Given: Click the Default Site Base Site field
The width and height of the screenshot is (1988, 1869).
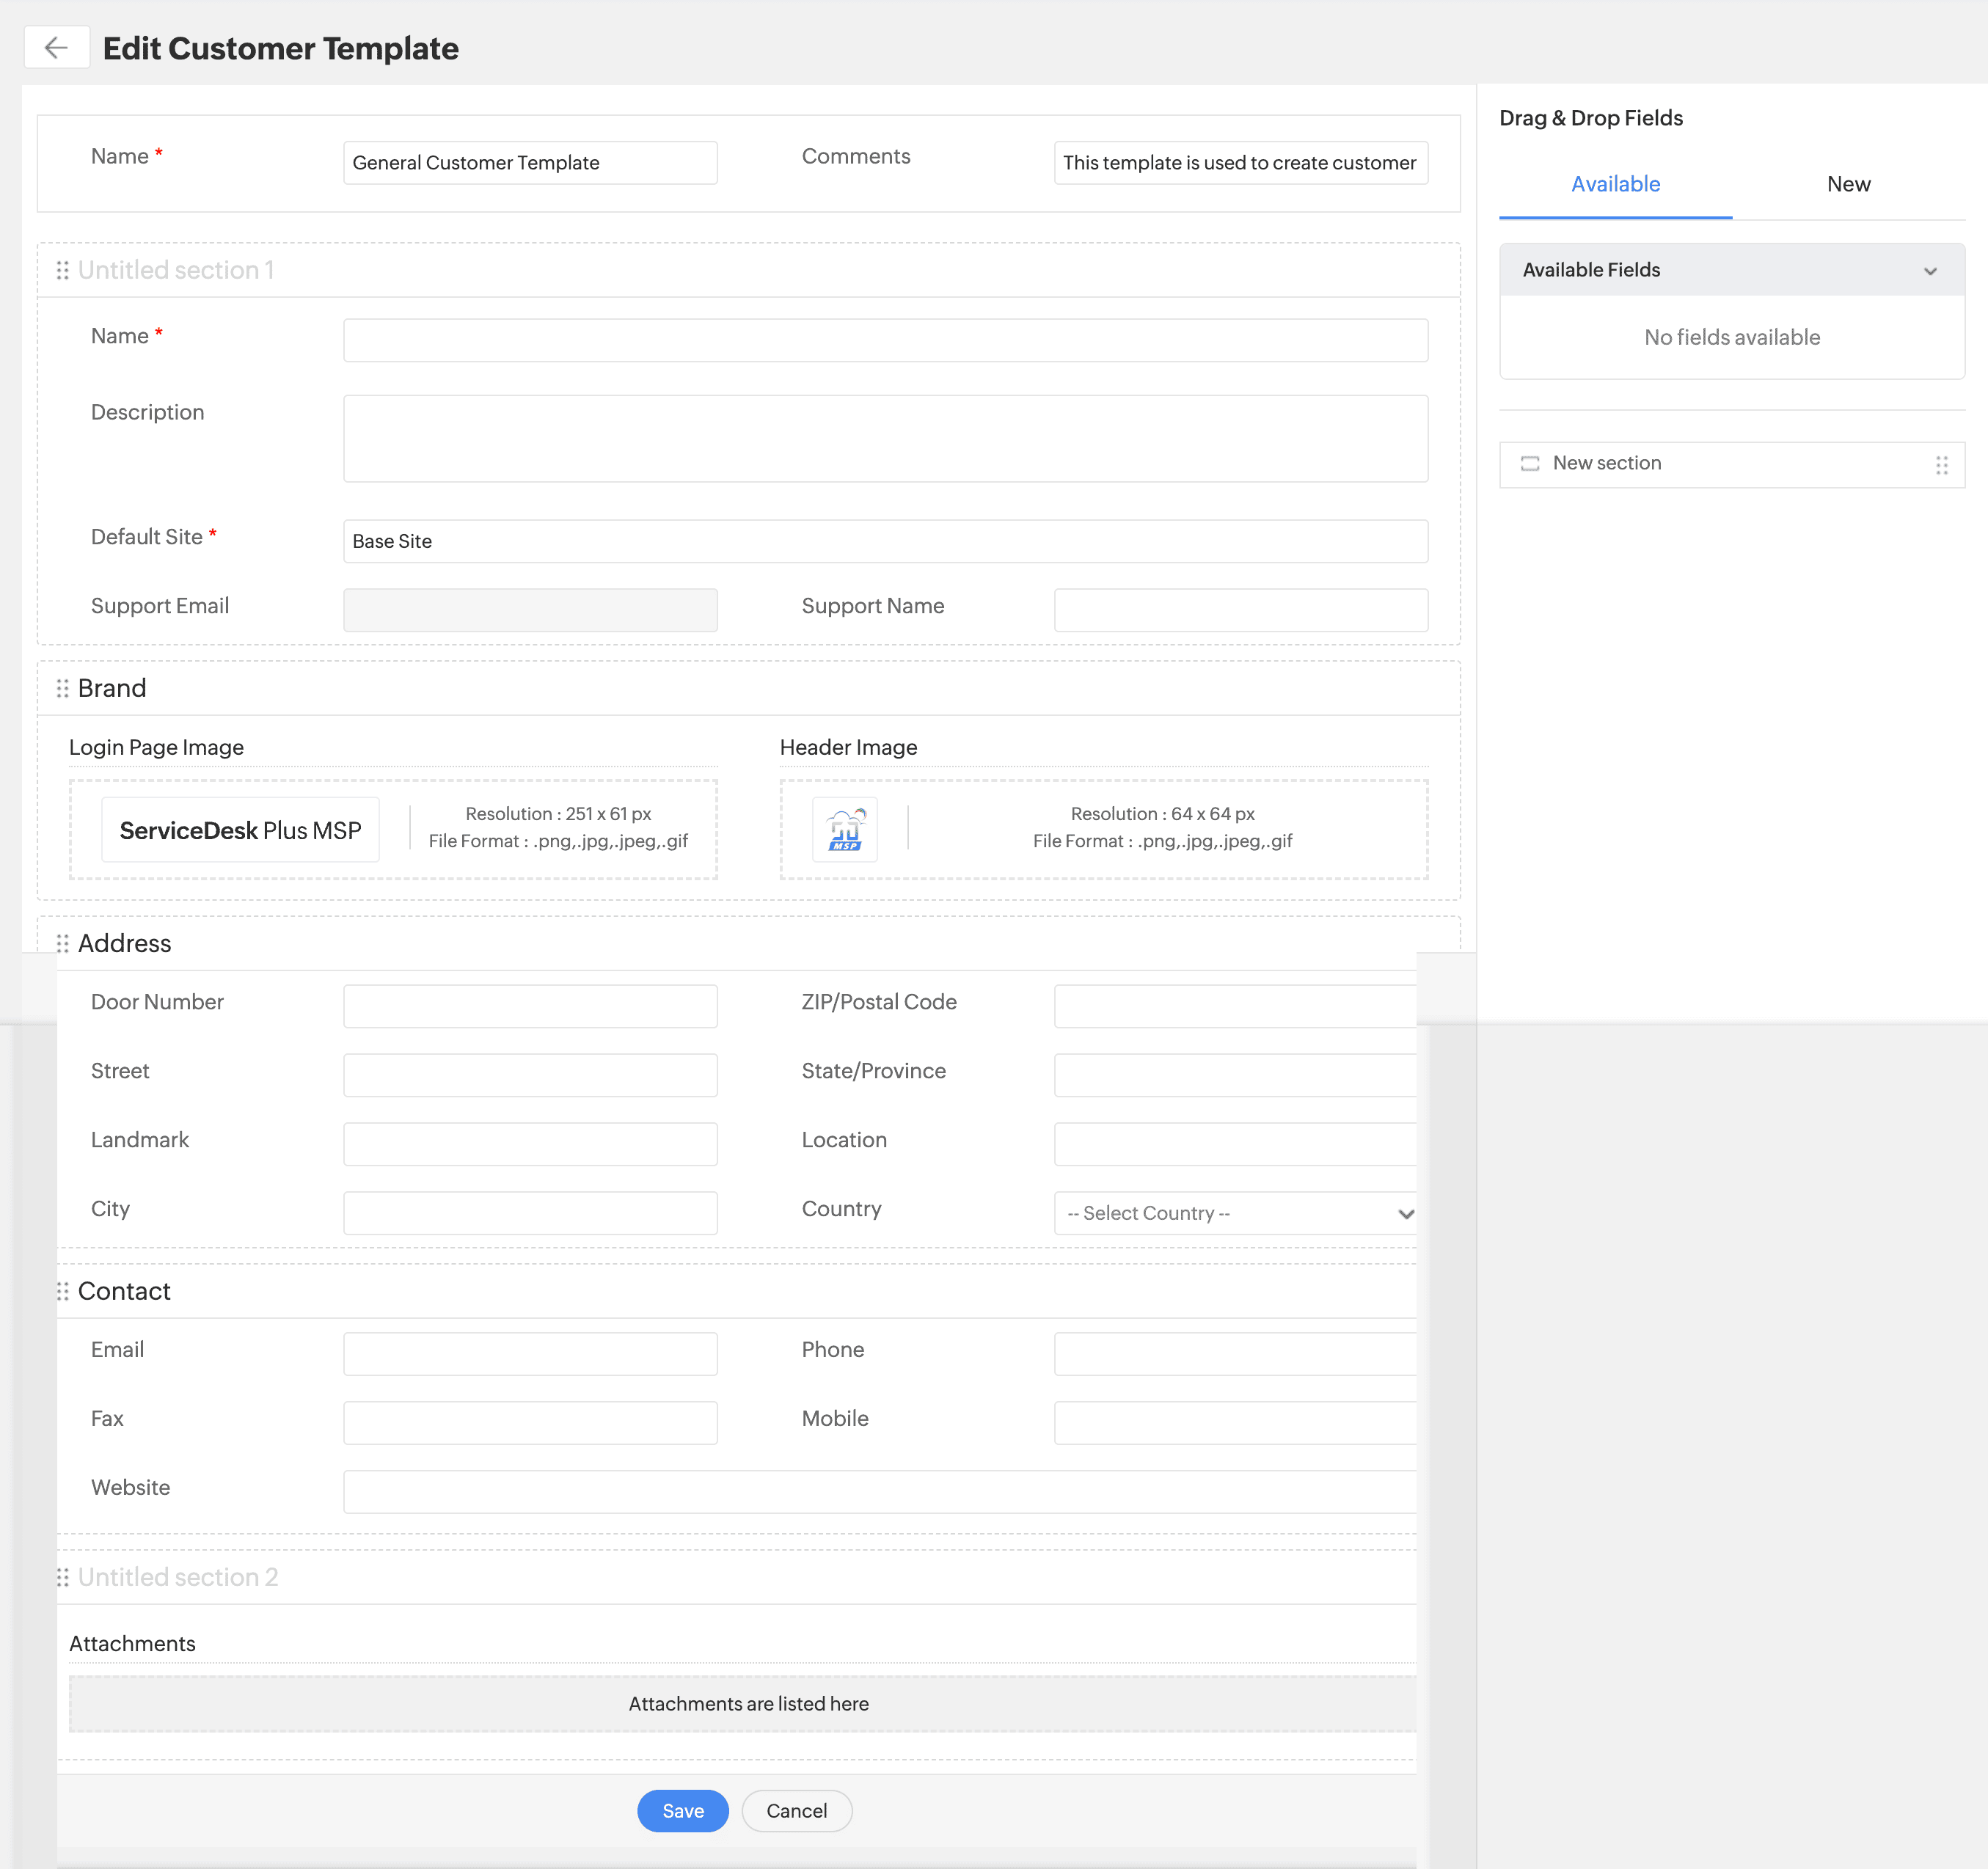Looking at the screenshot, I should [884, 541].
